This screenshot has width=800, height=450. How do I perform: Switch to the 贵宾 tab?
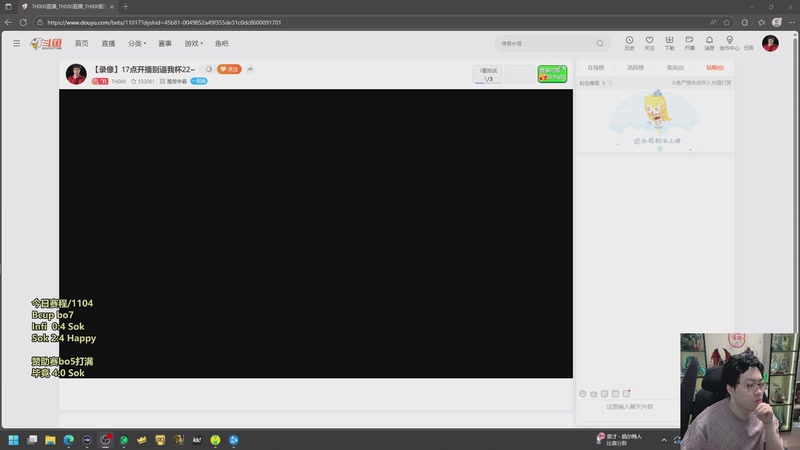[675, 67]
